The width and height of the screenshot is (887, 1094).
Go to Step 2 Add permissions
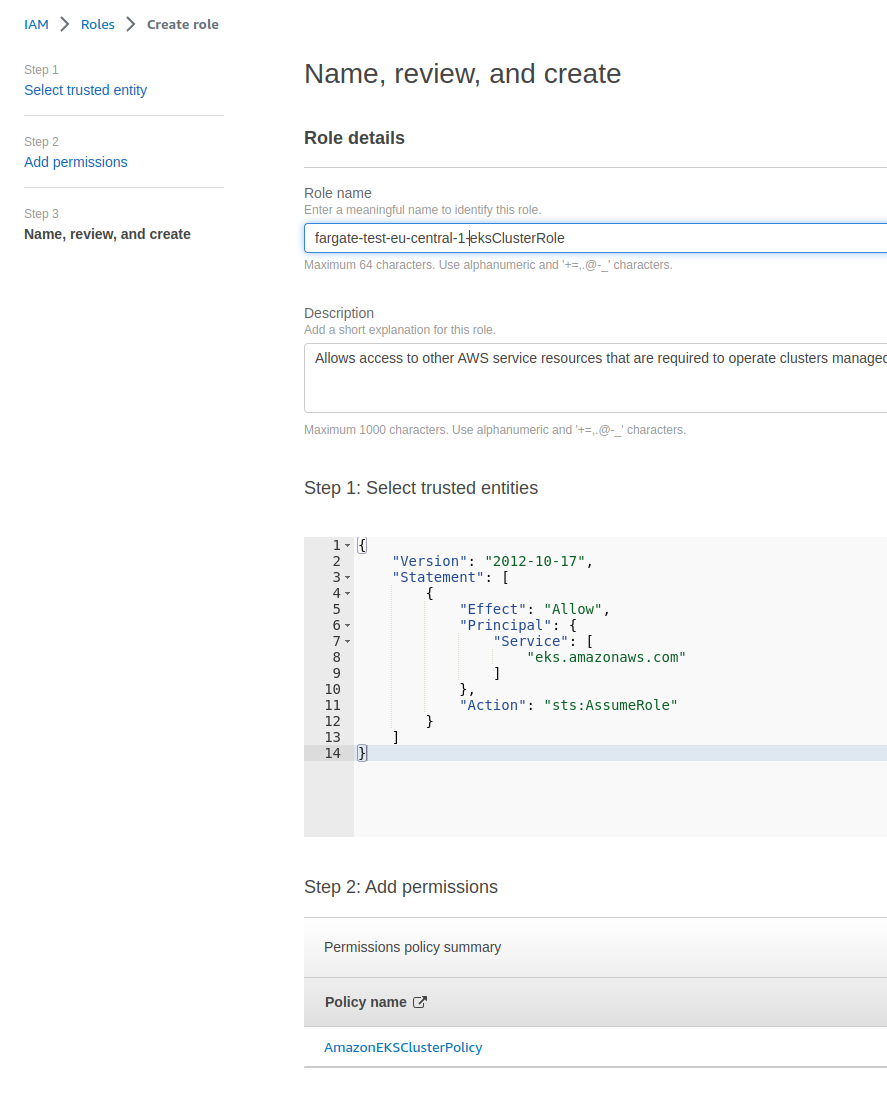click(76, 162)
